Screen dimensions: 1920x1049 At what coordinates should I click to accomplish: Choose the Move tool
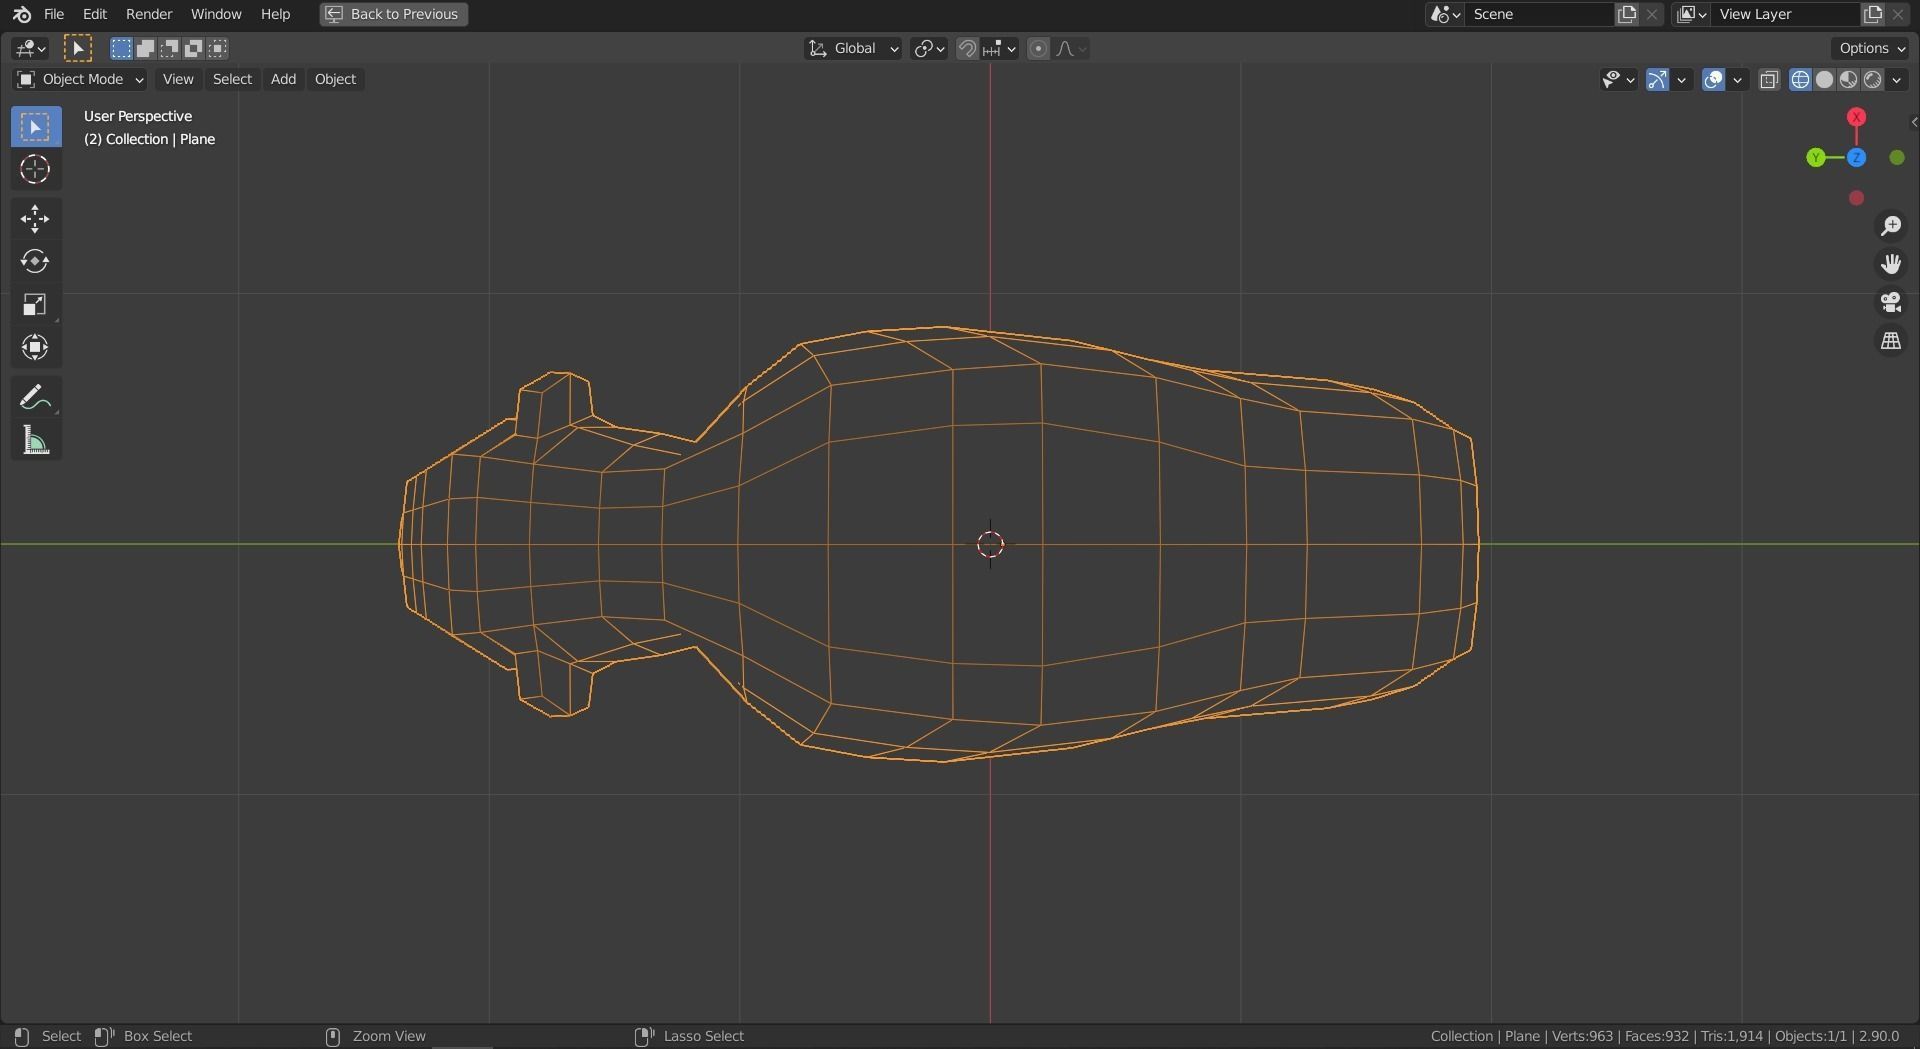(36, 219)
